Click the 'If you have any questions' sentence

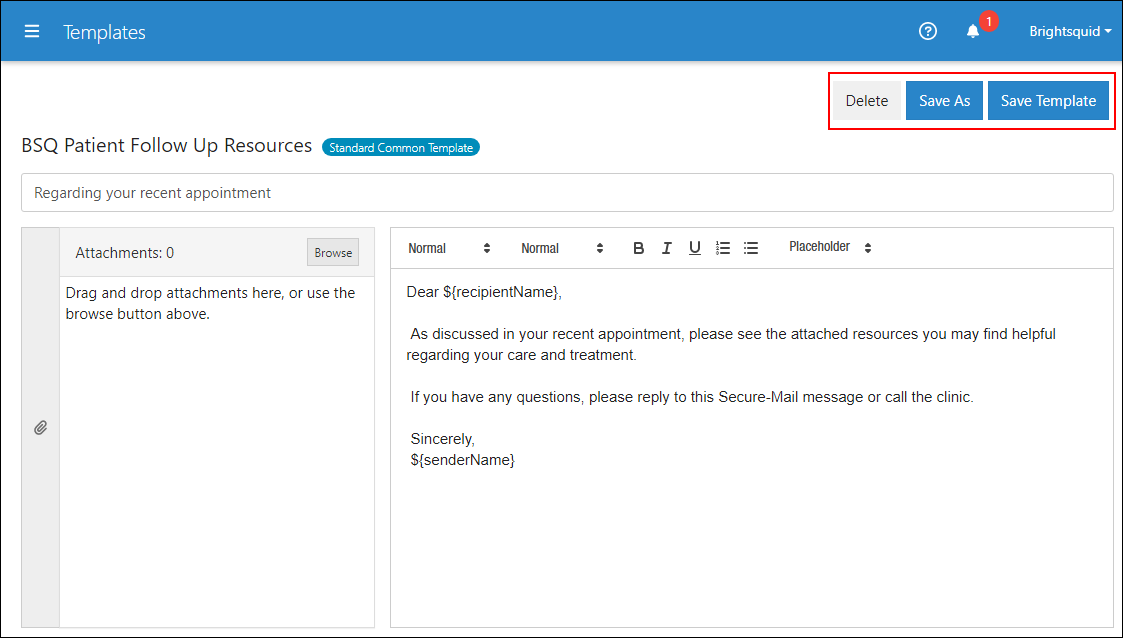692,397
